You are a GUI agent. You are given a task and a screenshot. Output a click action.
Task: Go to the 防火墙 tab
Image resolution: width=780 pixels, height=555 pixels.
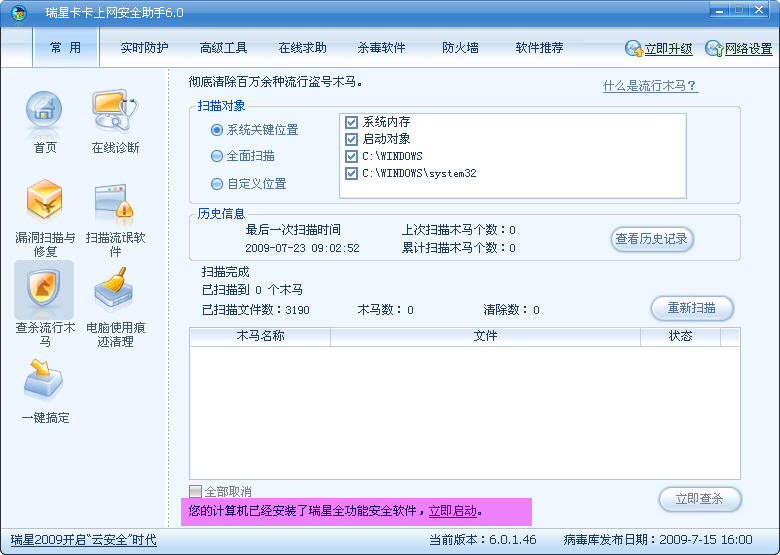460,48
